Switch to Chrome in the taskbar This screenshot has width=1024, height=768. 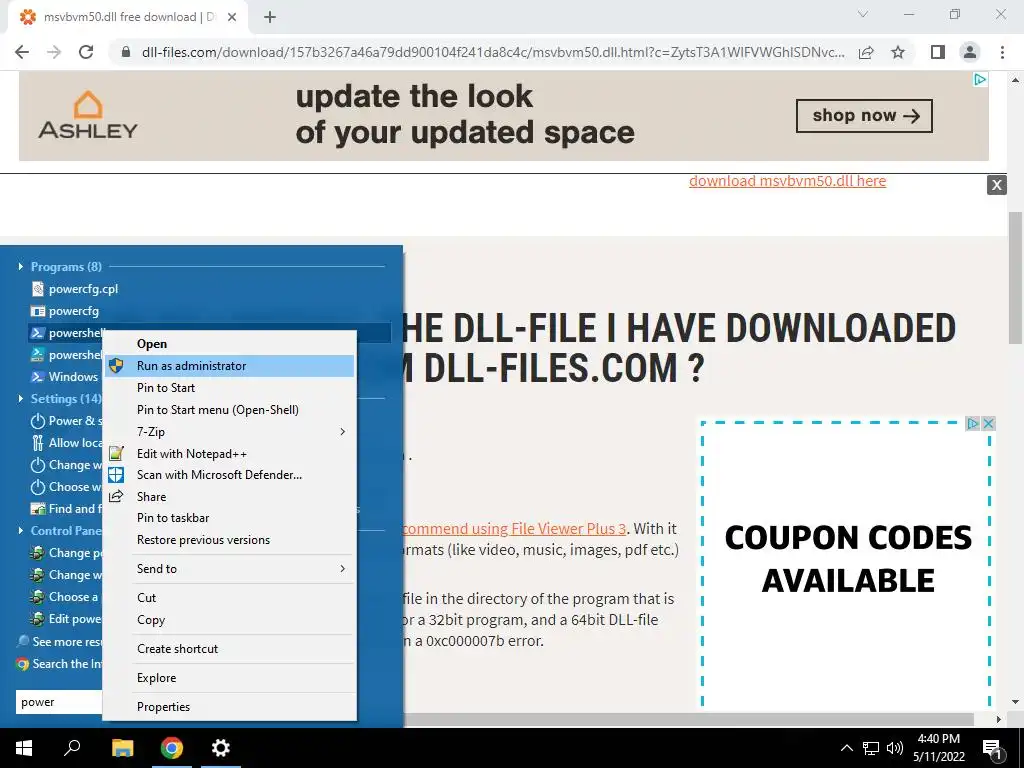(172, 748)
